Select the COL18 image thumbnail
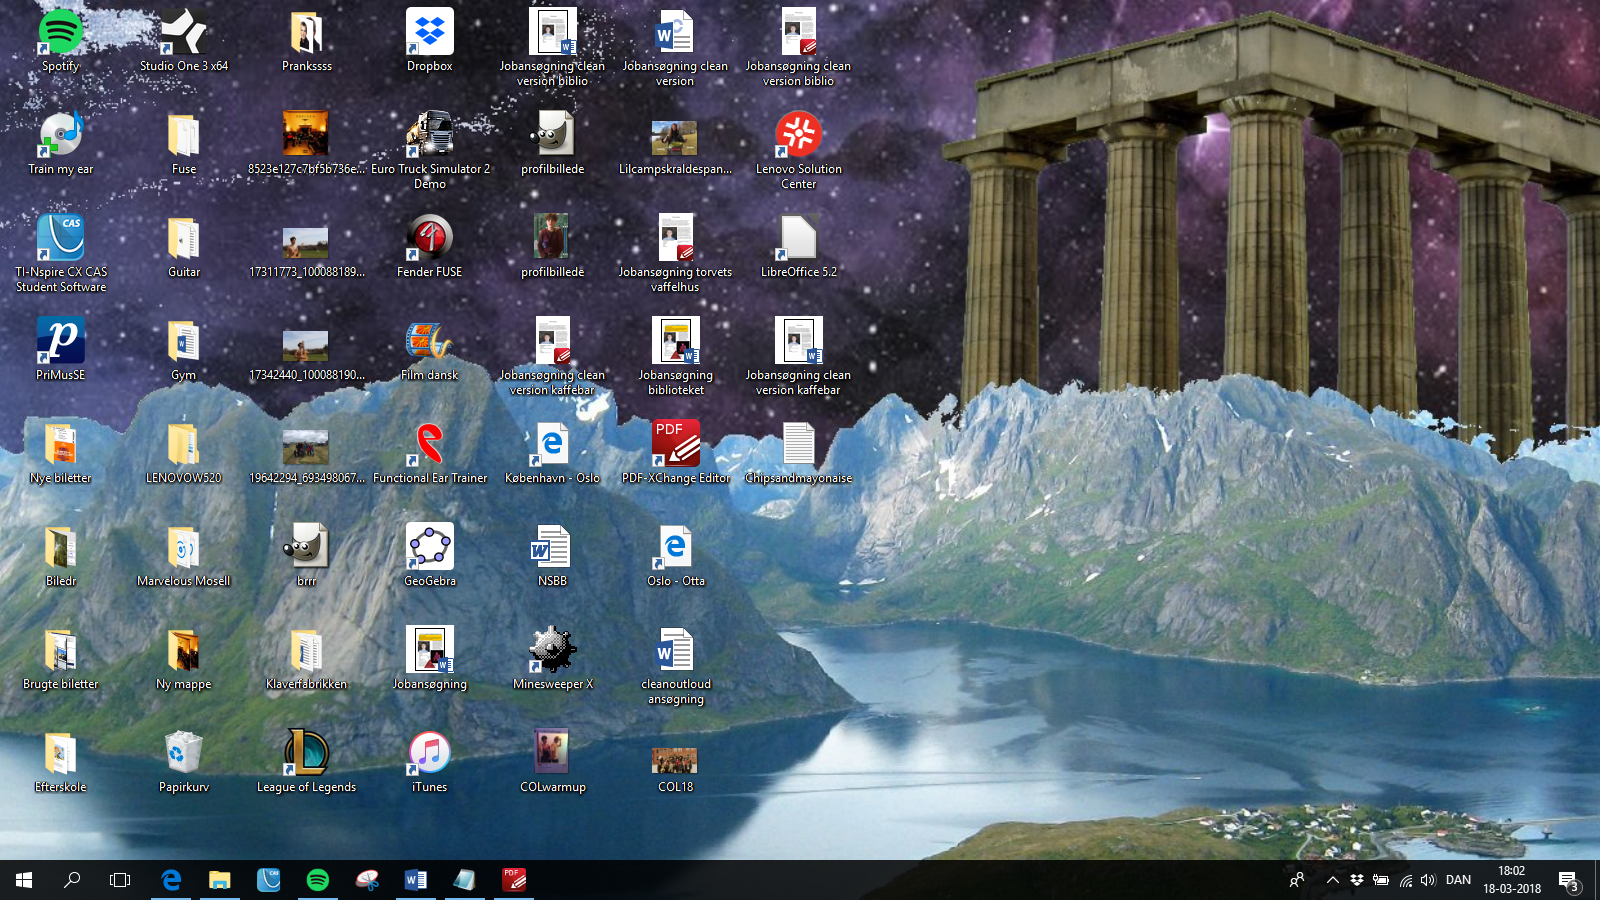The image size is (1600, 900). (x=675, y=760)
